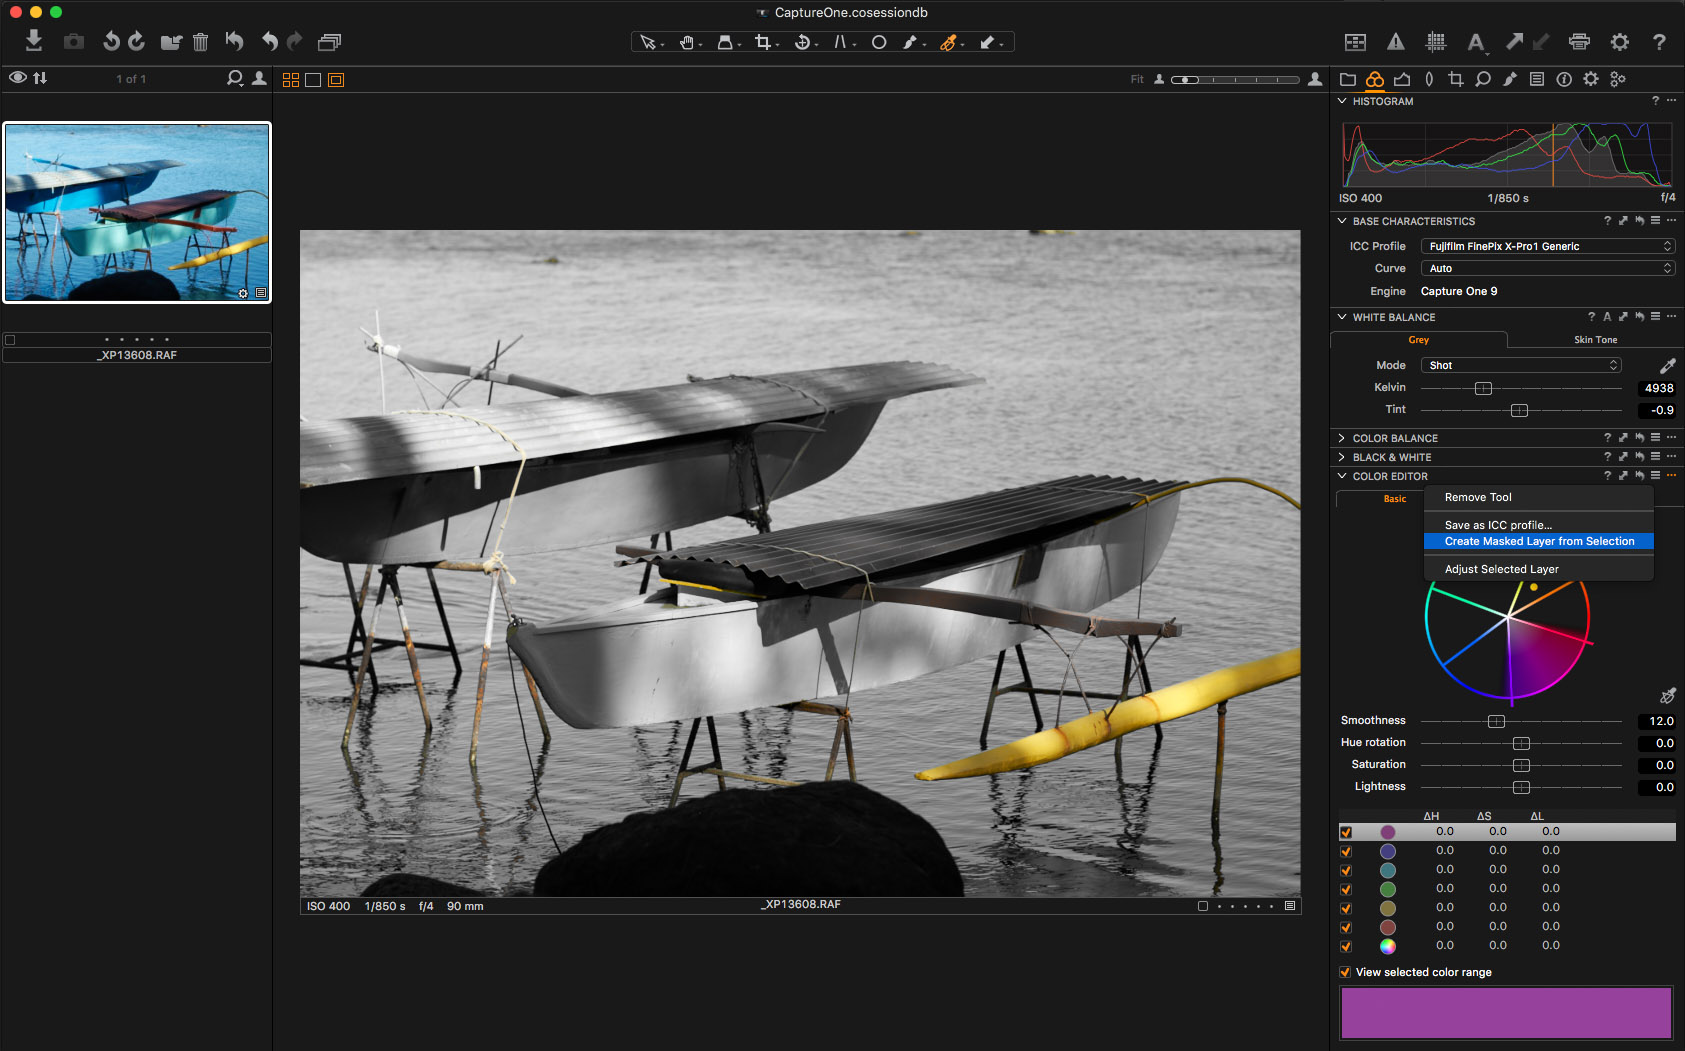Open the Curve Auto dropdown
Screen dimensions: 1685x1051
point(1547,268)
